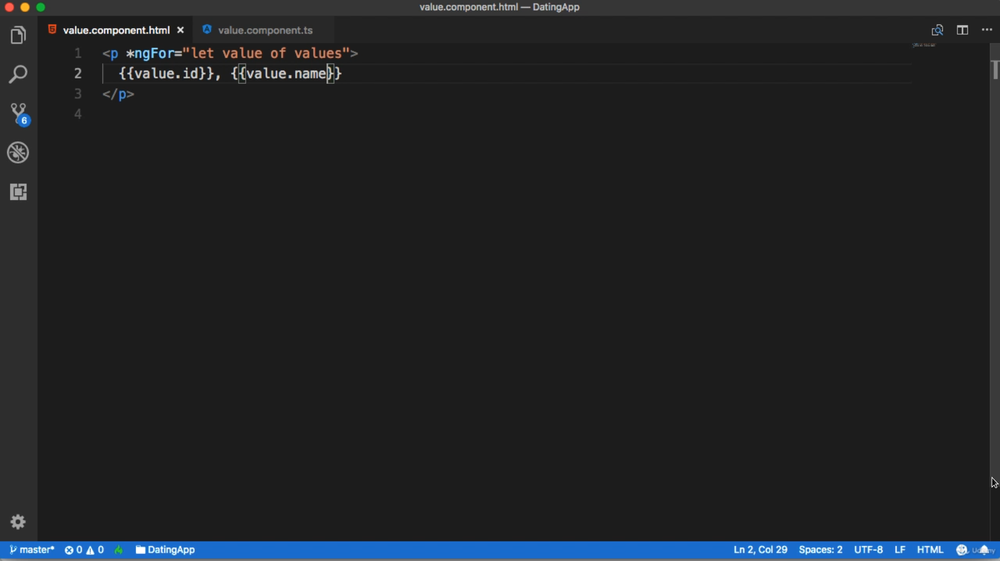
Task: Click on {{value.id}} expression
Action: coord(166,74)
